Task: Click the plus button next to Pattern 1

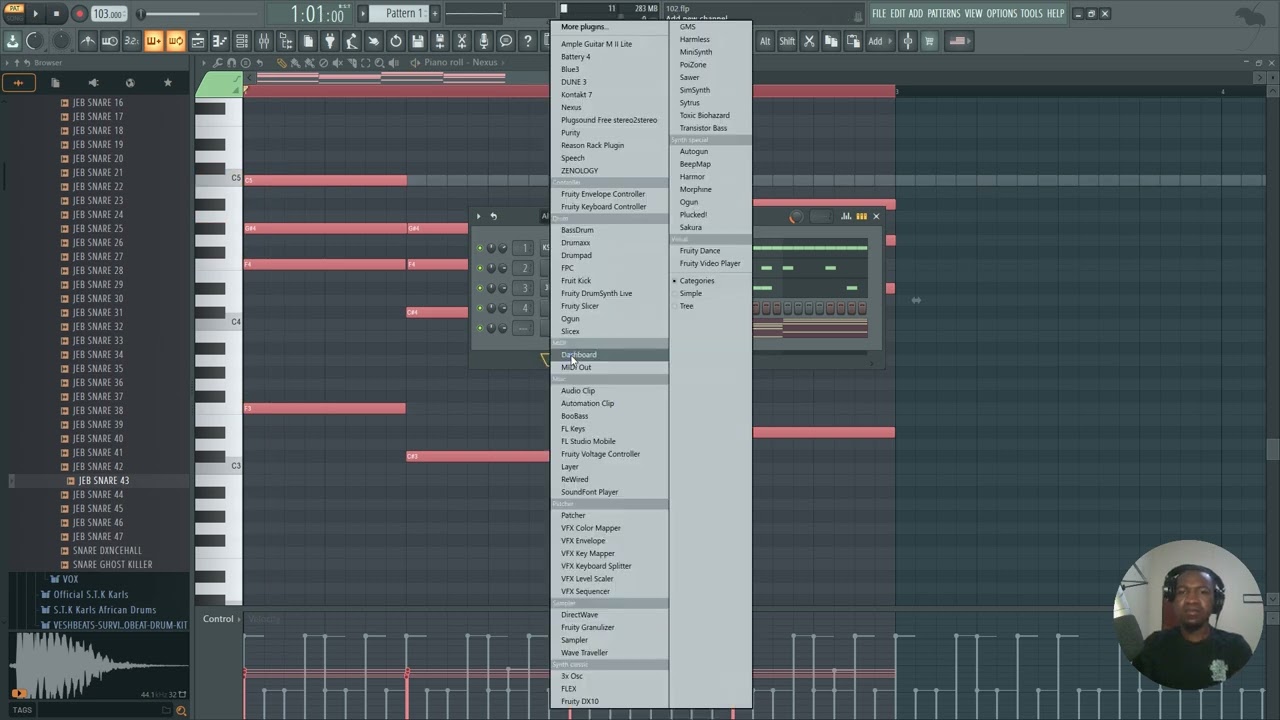Action: tap(434, 14)
